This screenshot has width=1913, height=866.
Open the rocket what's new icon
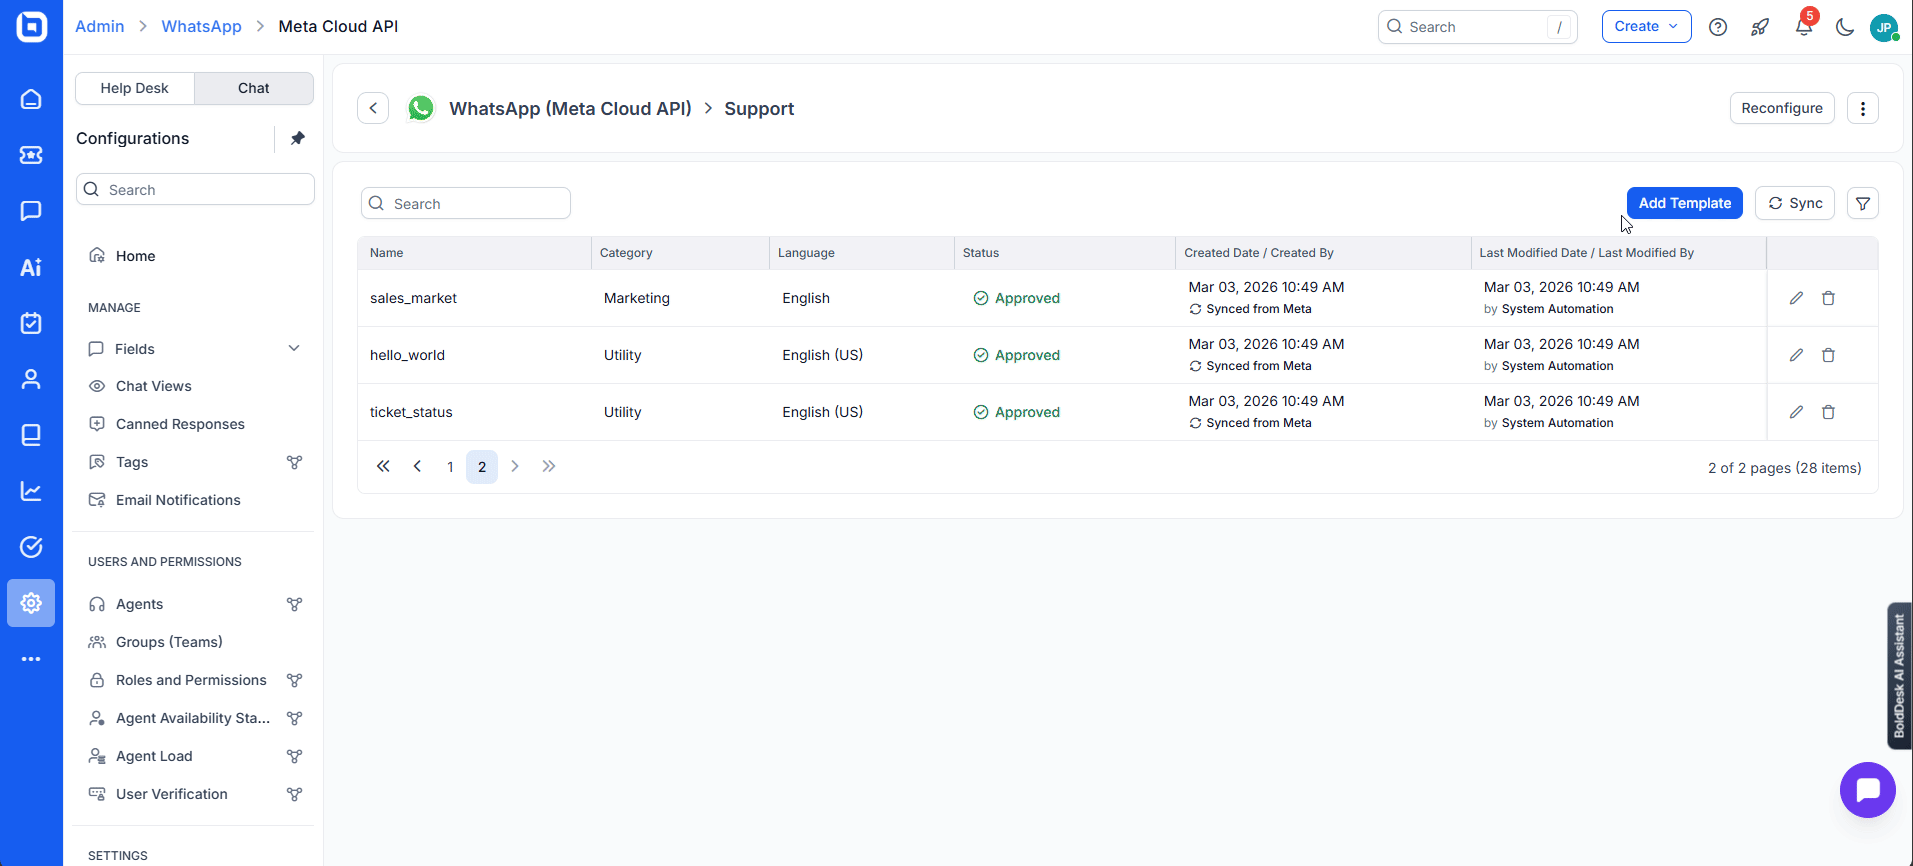point(1760,27)
